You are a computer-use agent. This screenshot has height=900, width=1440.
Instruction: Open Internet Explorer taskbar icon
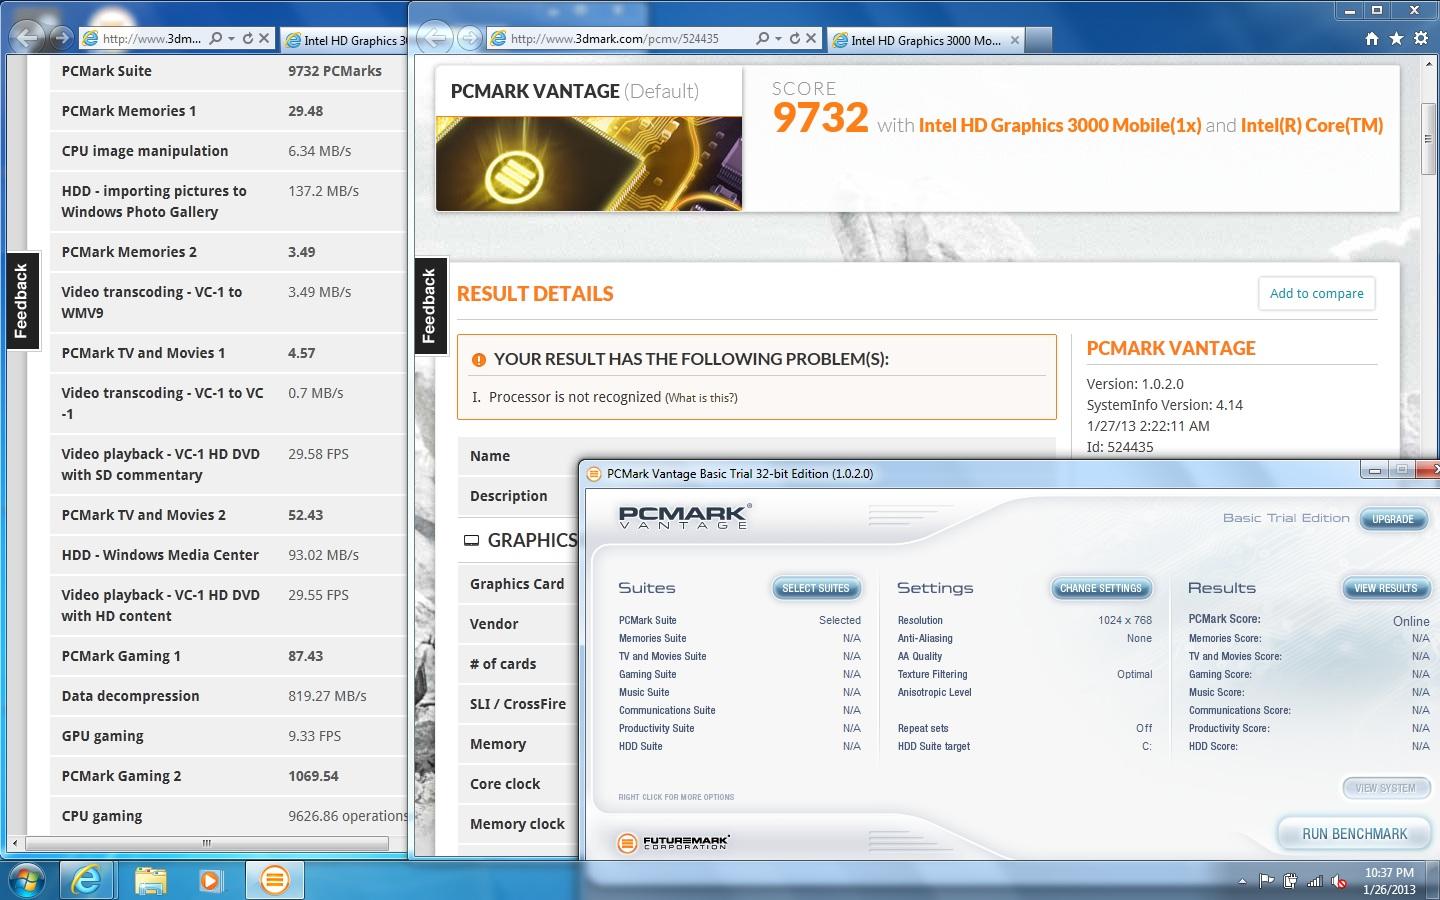(x=88, y=879)
